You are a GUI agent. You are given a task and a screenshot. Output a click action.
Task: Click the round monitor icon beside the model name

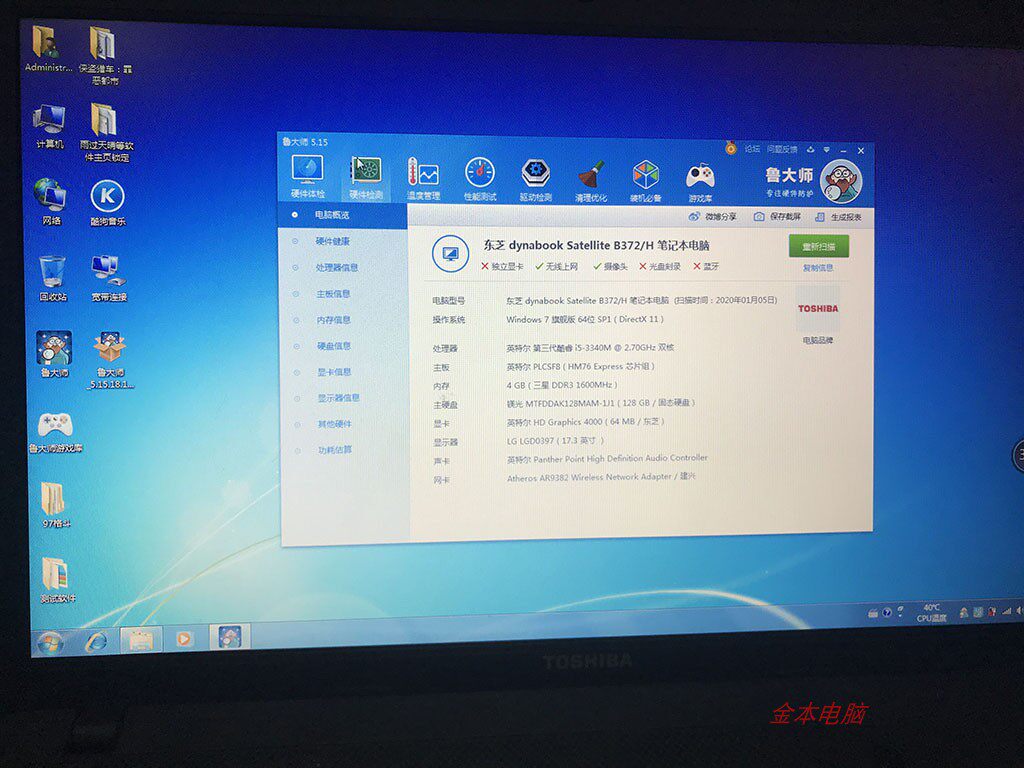450,253
